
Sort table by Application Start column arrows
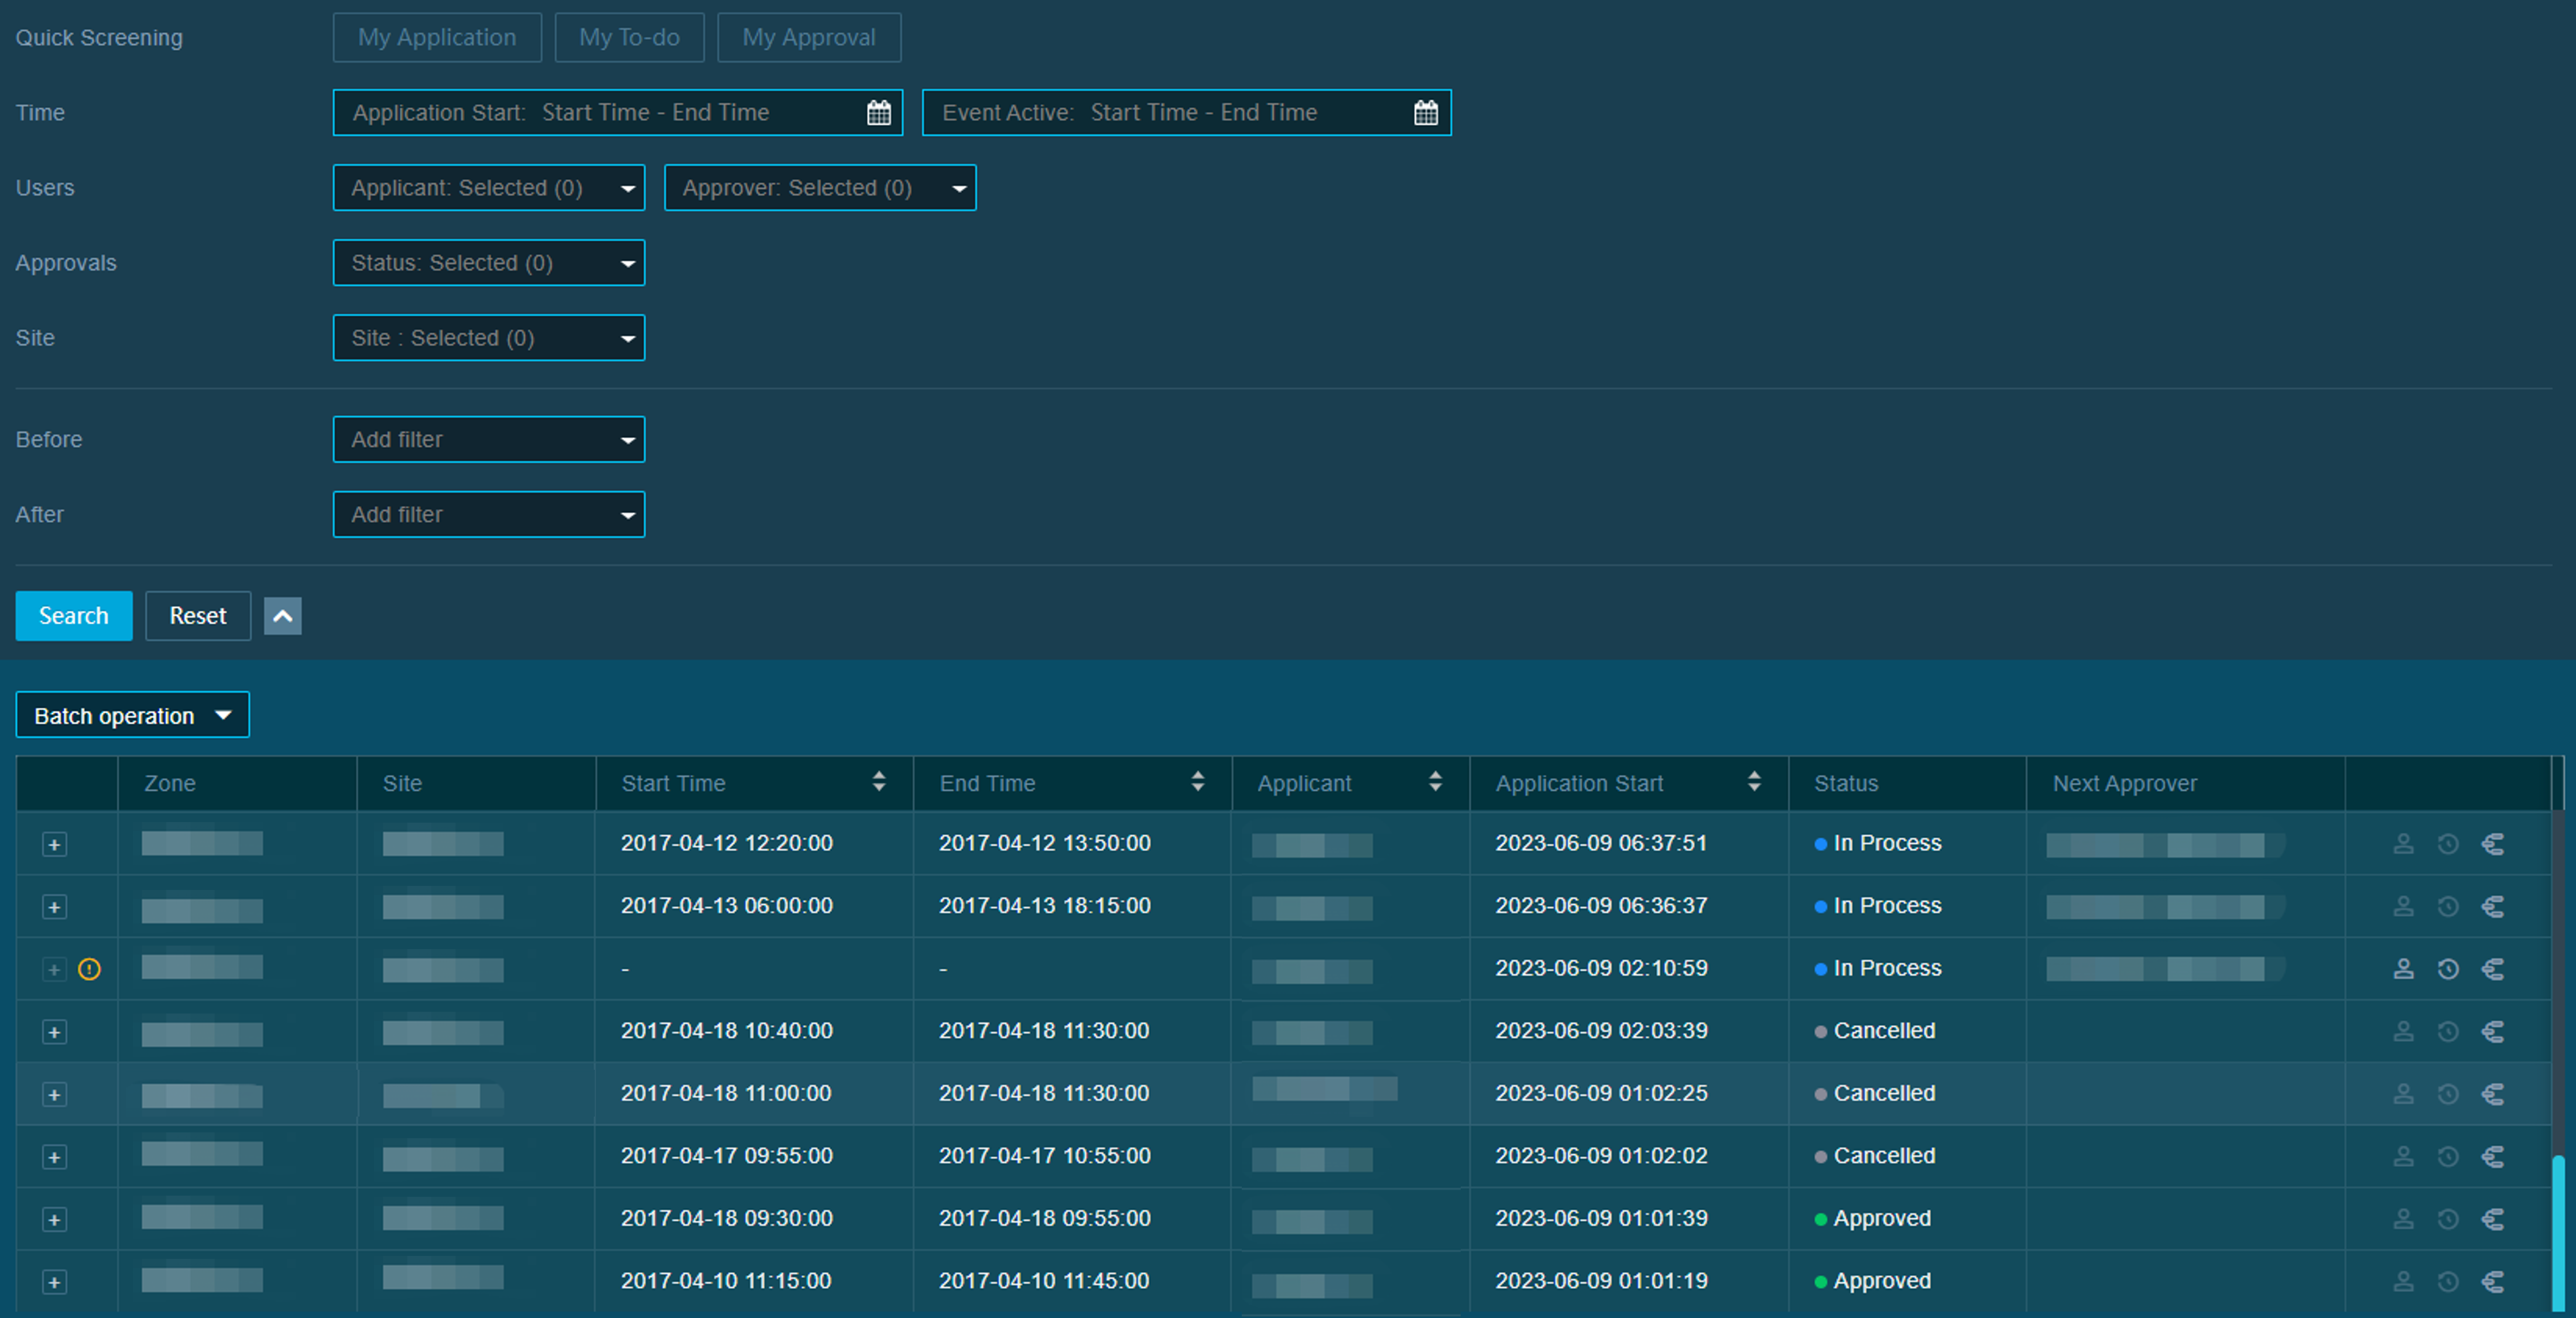pyautogui.click(x=1754, y=782)
